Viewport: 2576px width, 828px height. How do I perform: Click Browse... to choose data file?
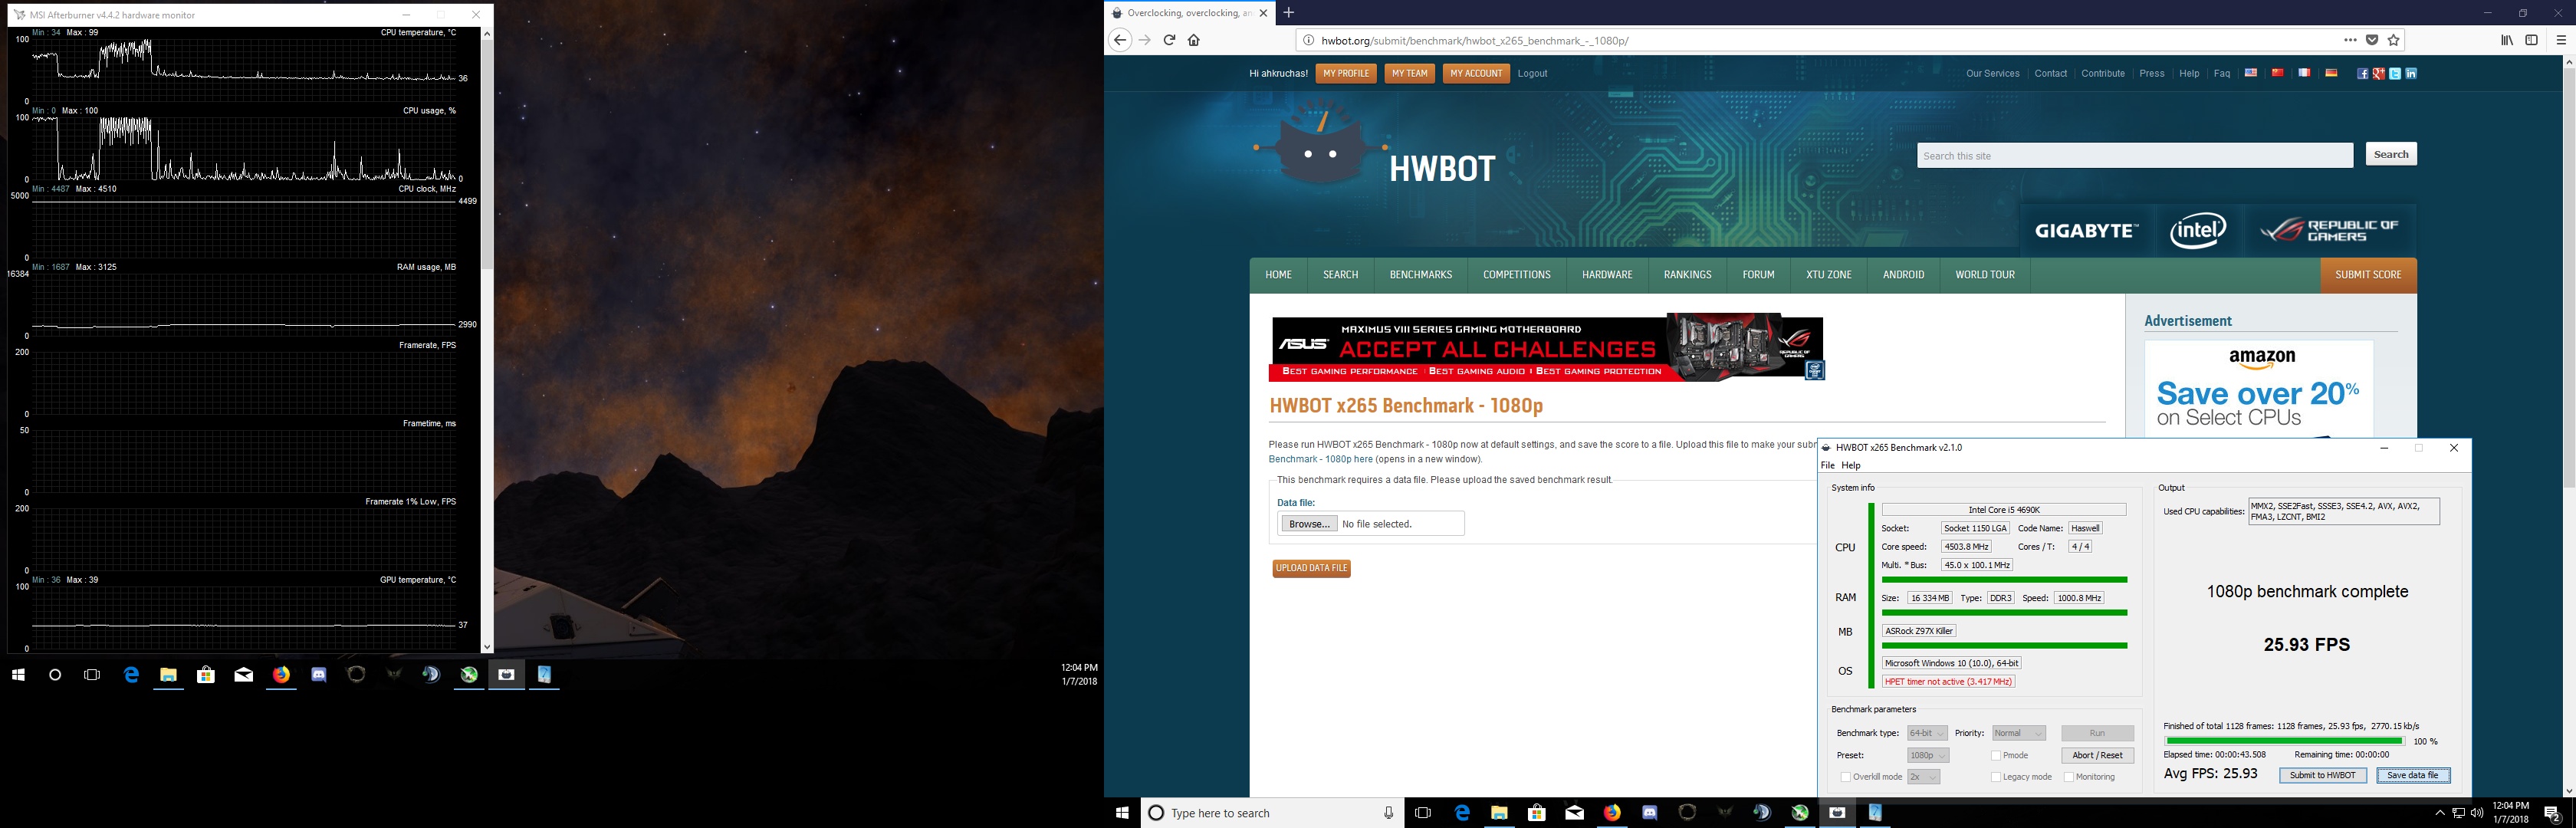point(1309,524)
